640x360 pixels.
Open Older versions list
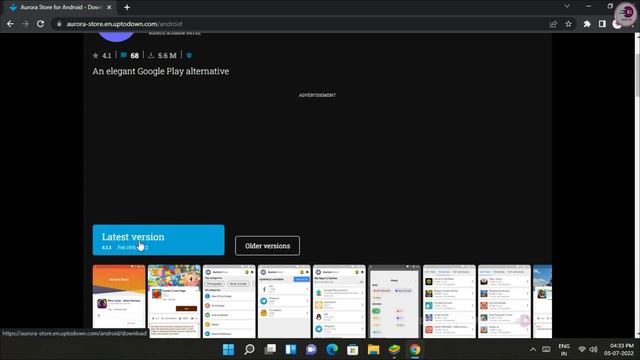pos(267,246)
